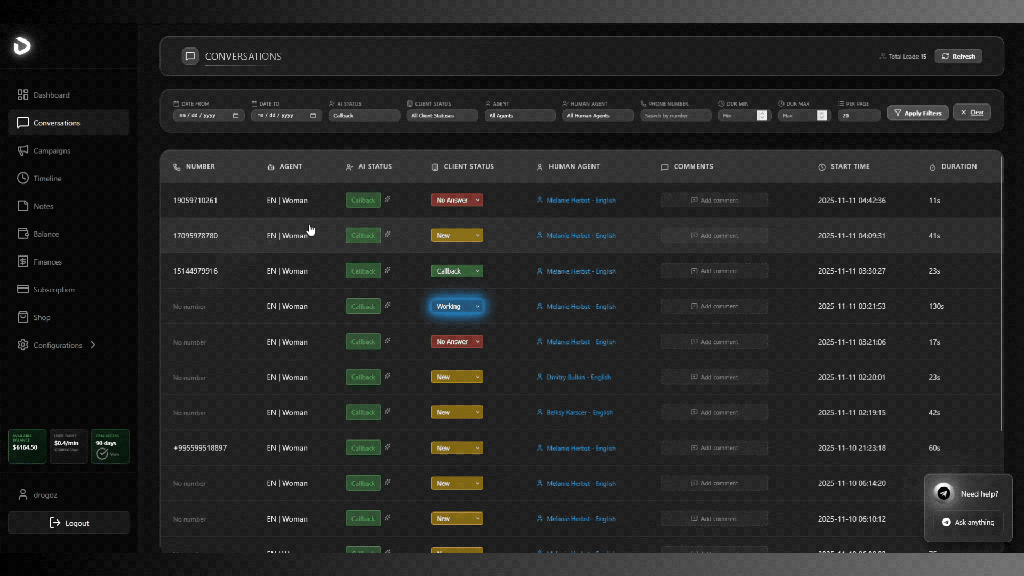Open the Finances menu item

pyautogui.click(x=47, y=262)
